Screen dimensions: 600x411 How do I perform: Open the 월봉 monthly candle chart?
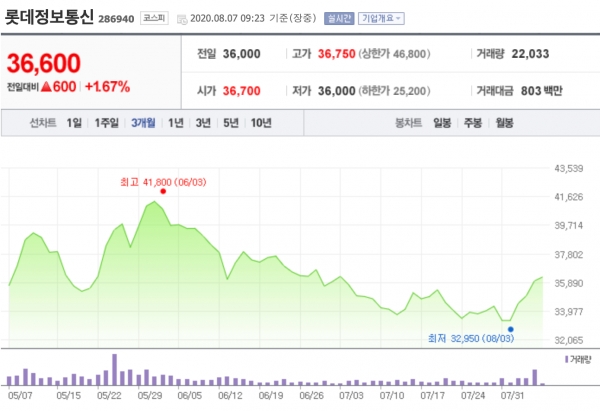(504, 123)
